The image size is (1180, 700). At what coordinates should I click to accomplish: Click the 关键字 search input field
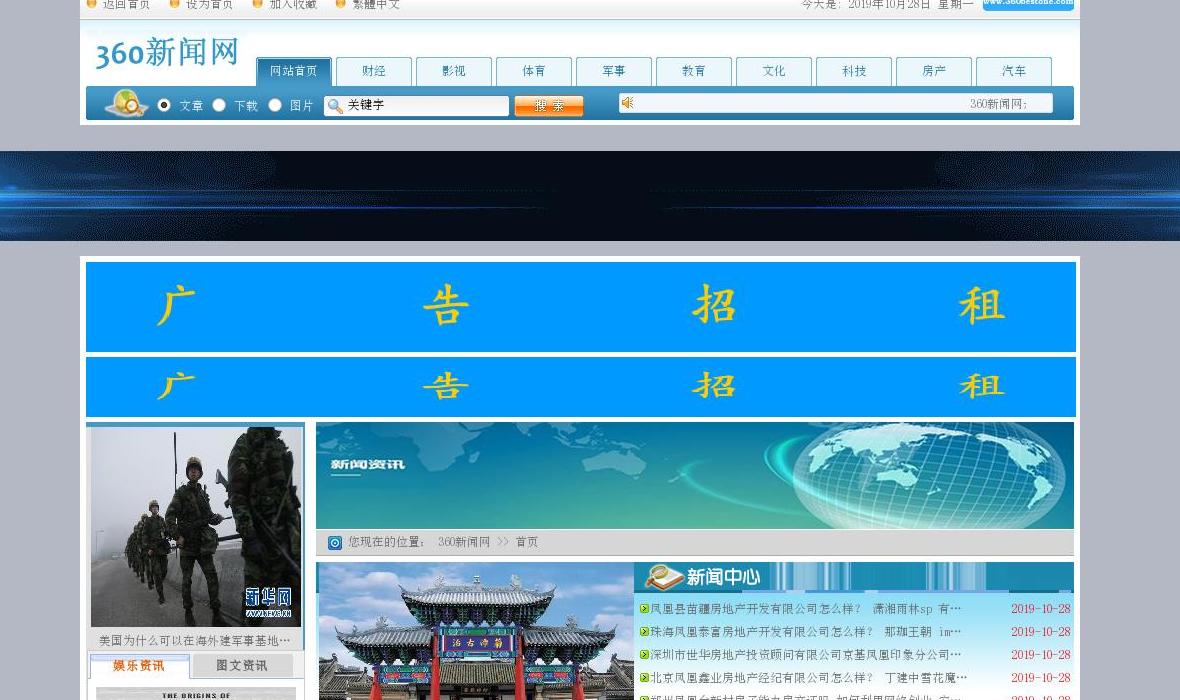(417, 106)
